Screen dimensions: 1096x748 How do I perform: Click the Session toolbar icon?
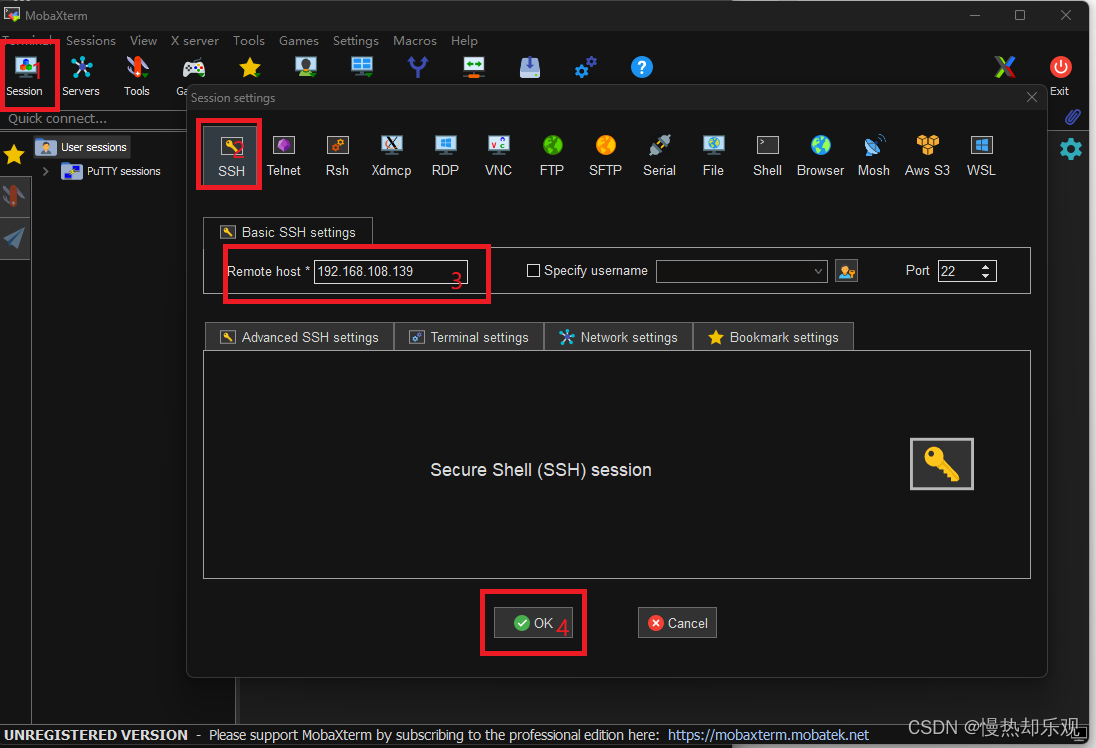(25, 76)
